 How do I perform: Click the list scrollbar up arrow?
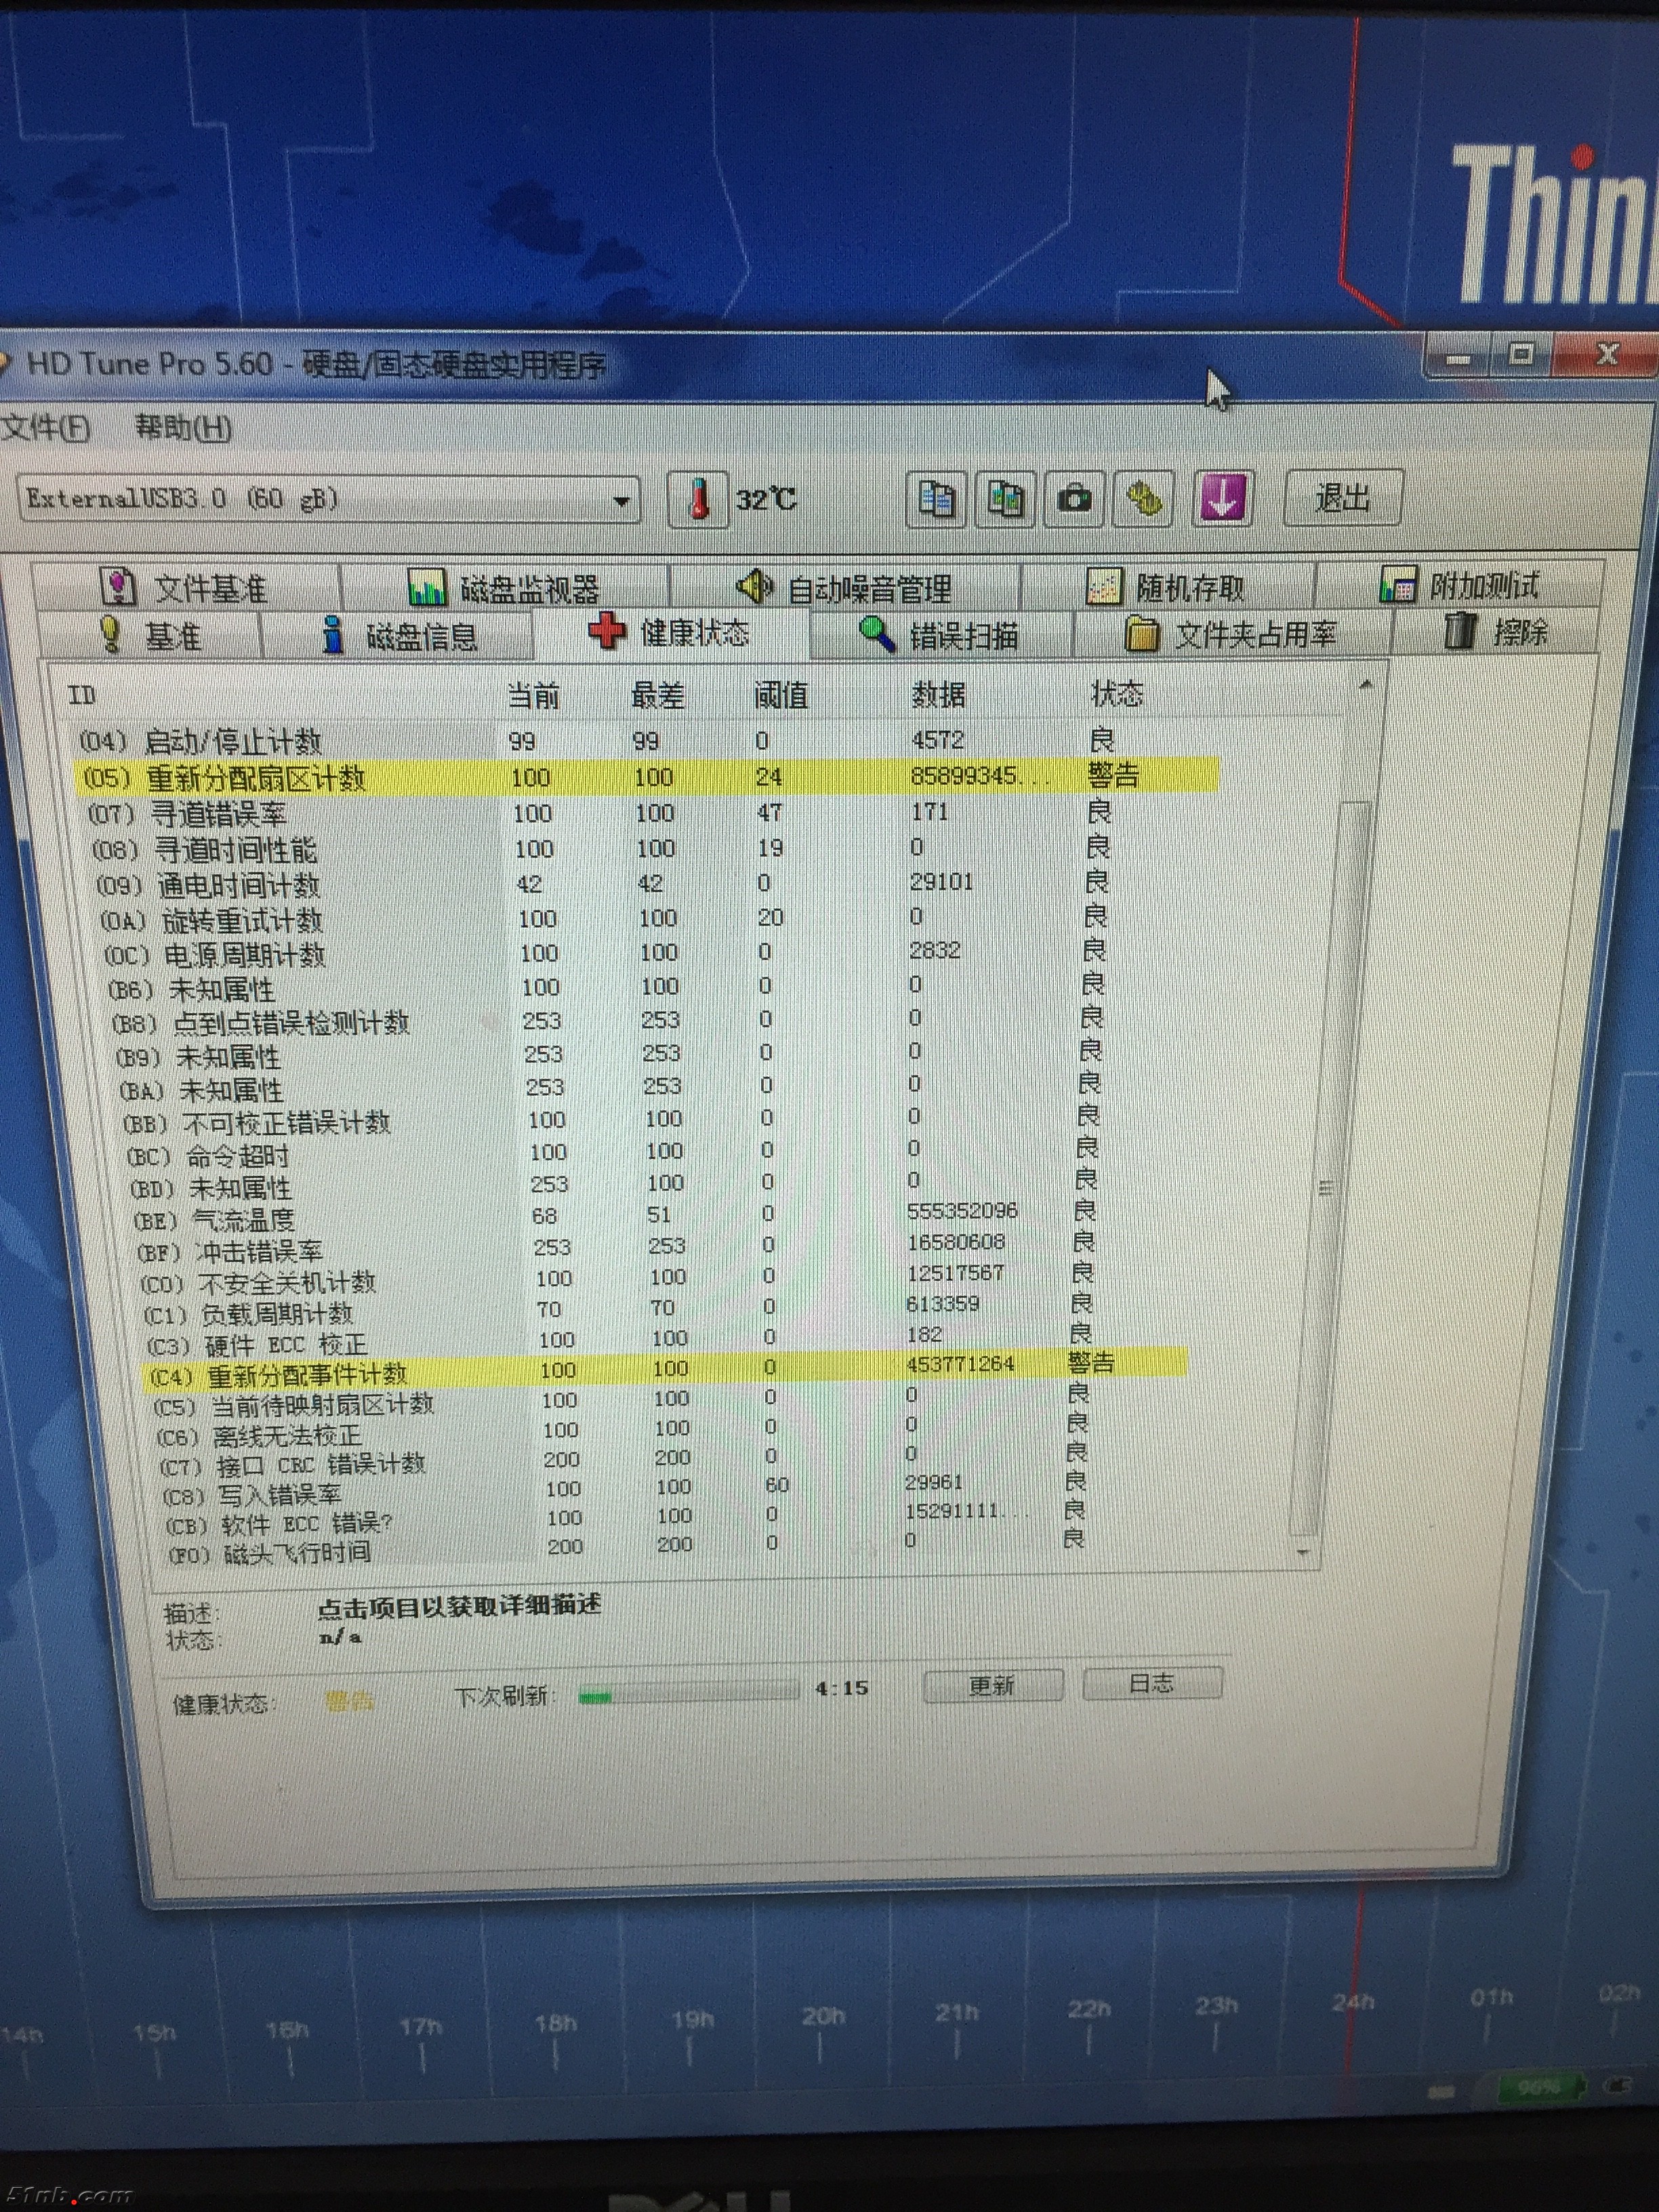[x=1365, y=686]
